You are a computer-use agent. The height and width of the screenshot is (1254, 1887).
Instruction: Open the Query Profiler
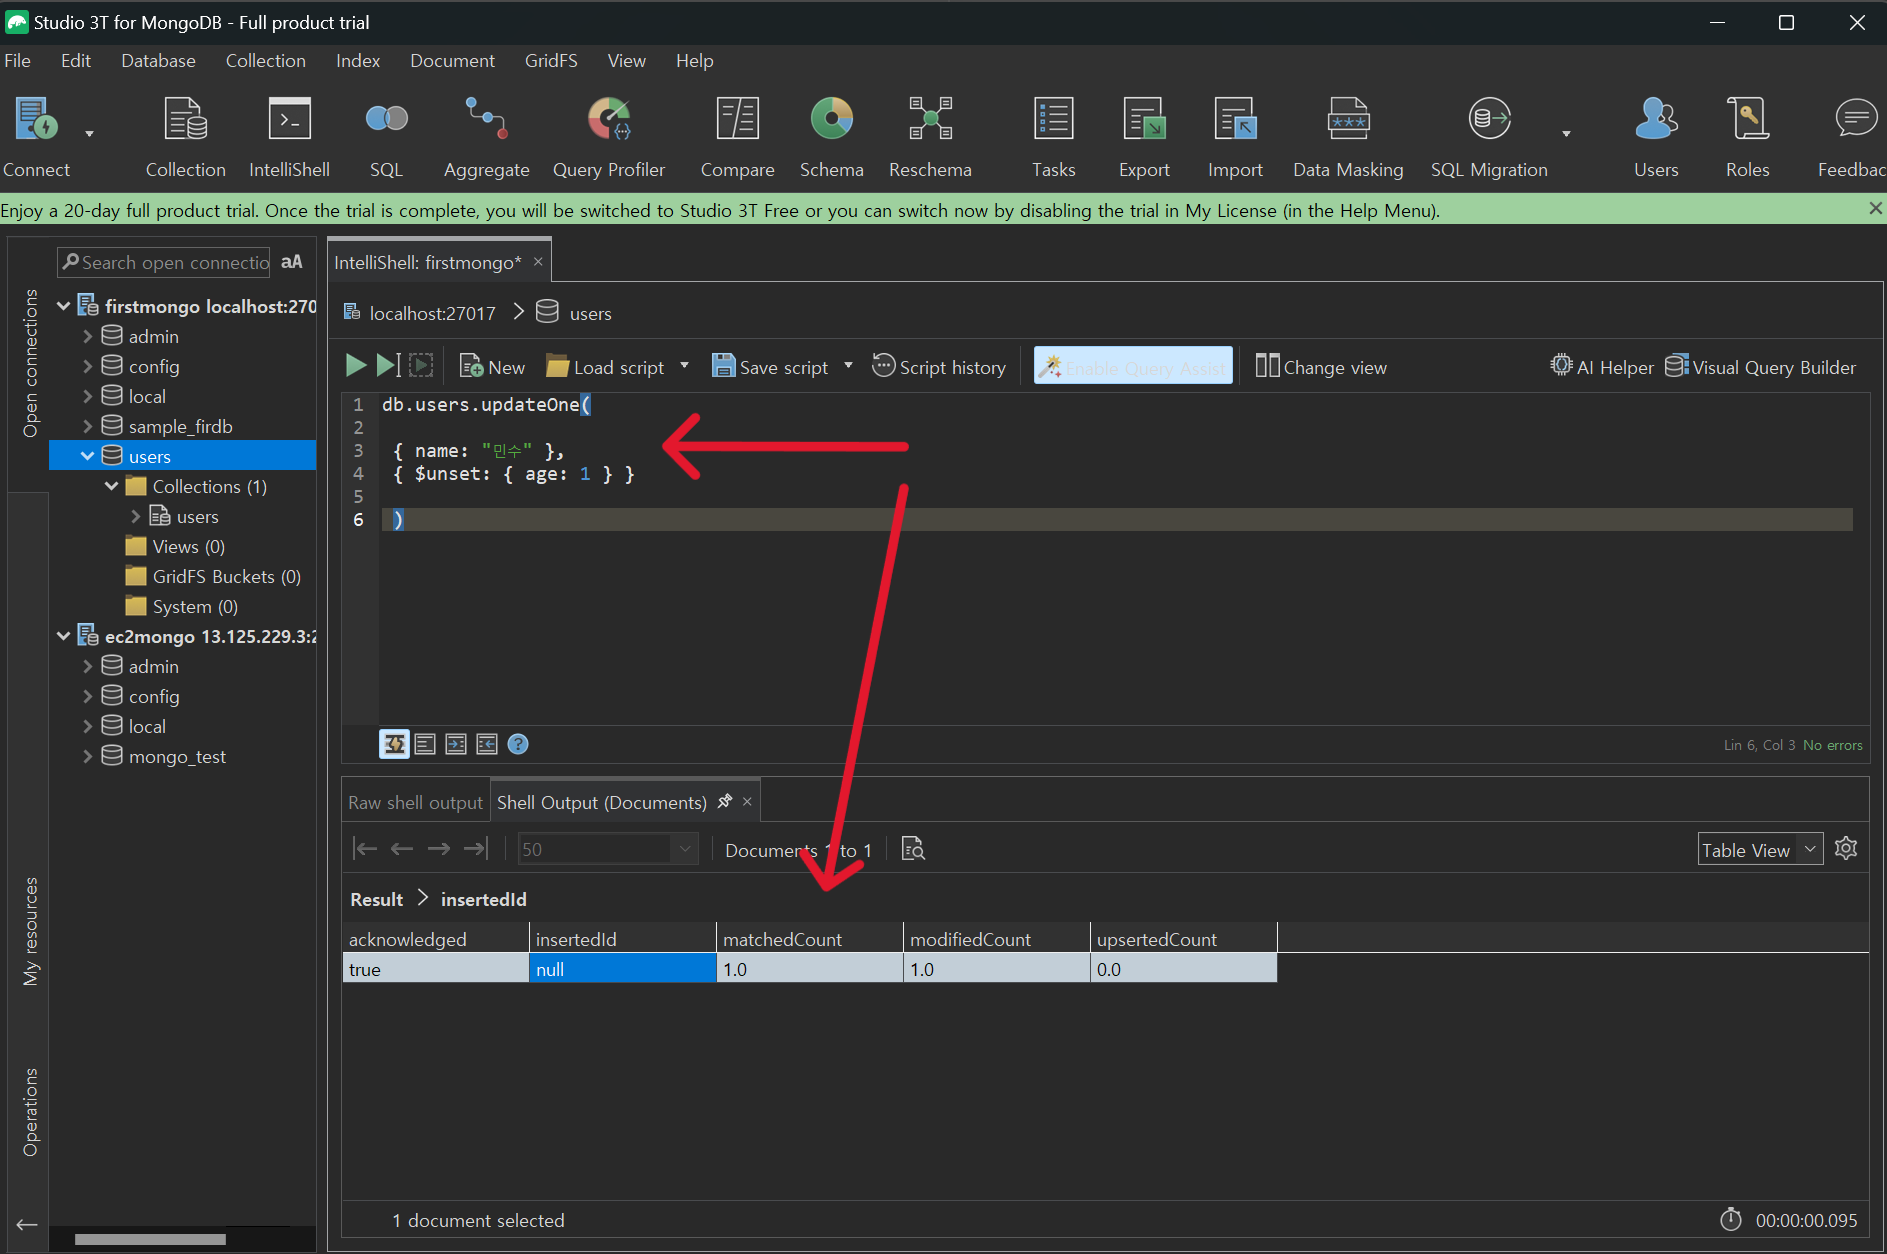(x=608, y=138)
